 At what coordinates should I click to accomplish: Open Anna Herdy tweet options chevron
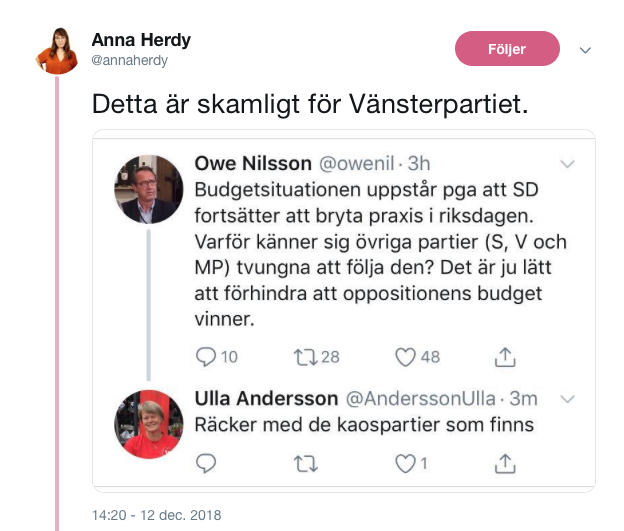tap(586, 50)
